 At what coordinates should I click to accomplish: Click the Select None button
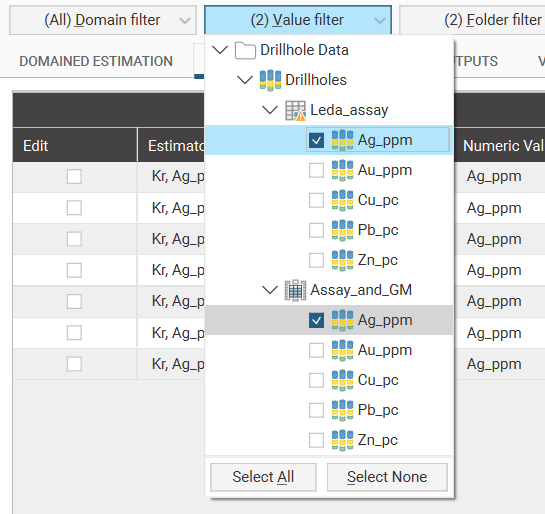coord(387,477)
